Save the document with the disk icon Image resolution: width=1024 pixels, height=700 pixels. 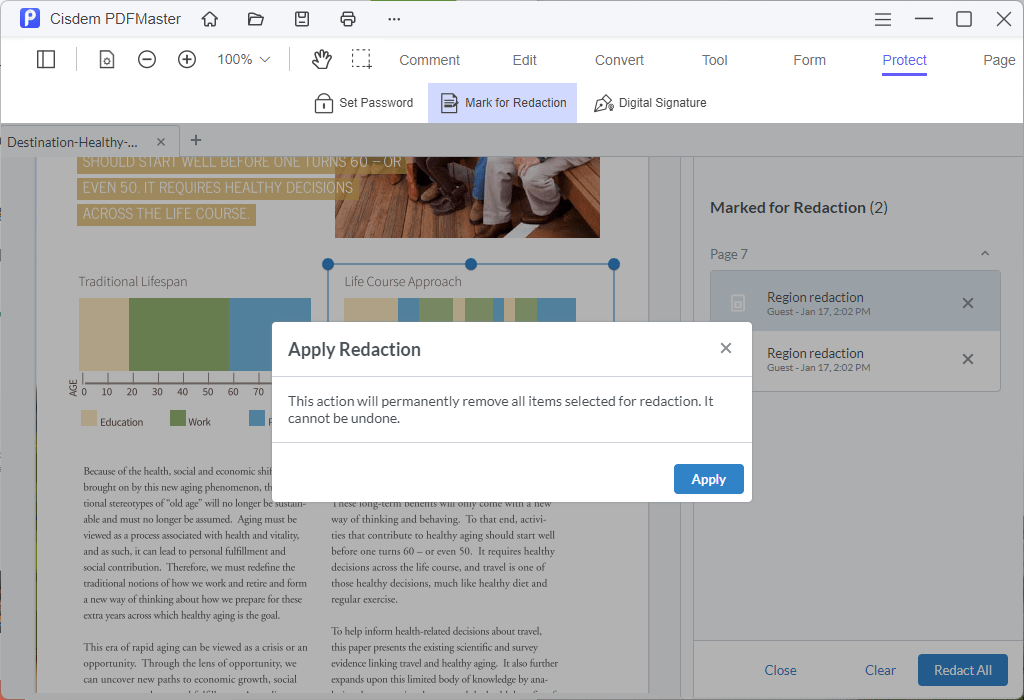(302, 19)
